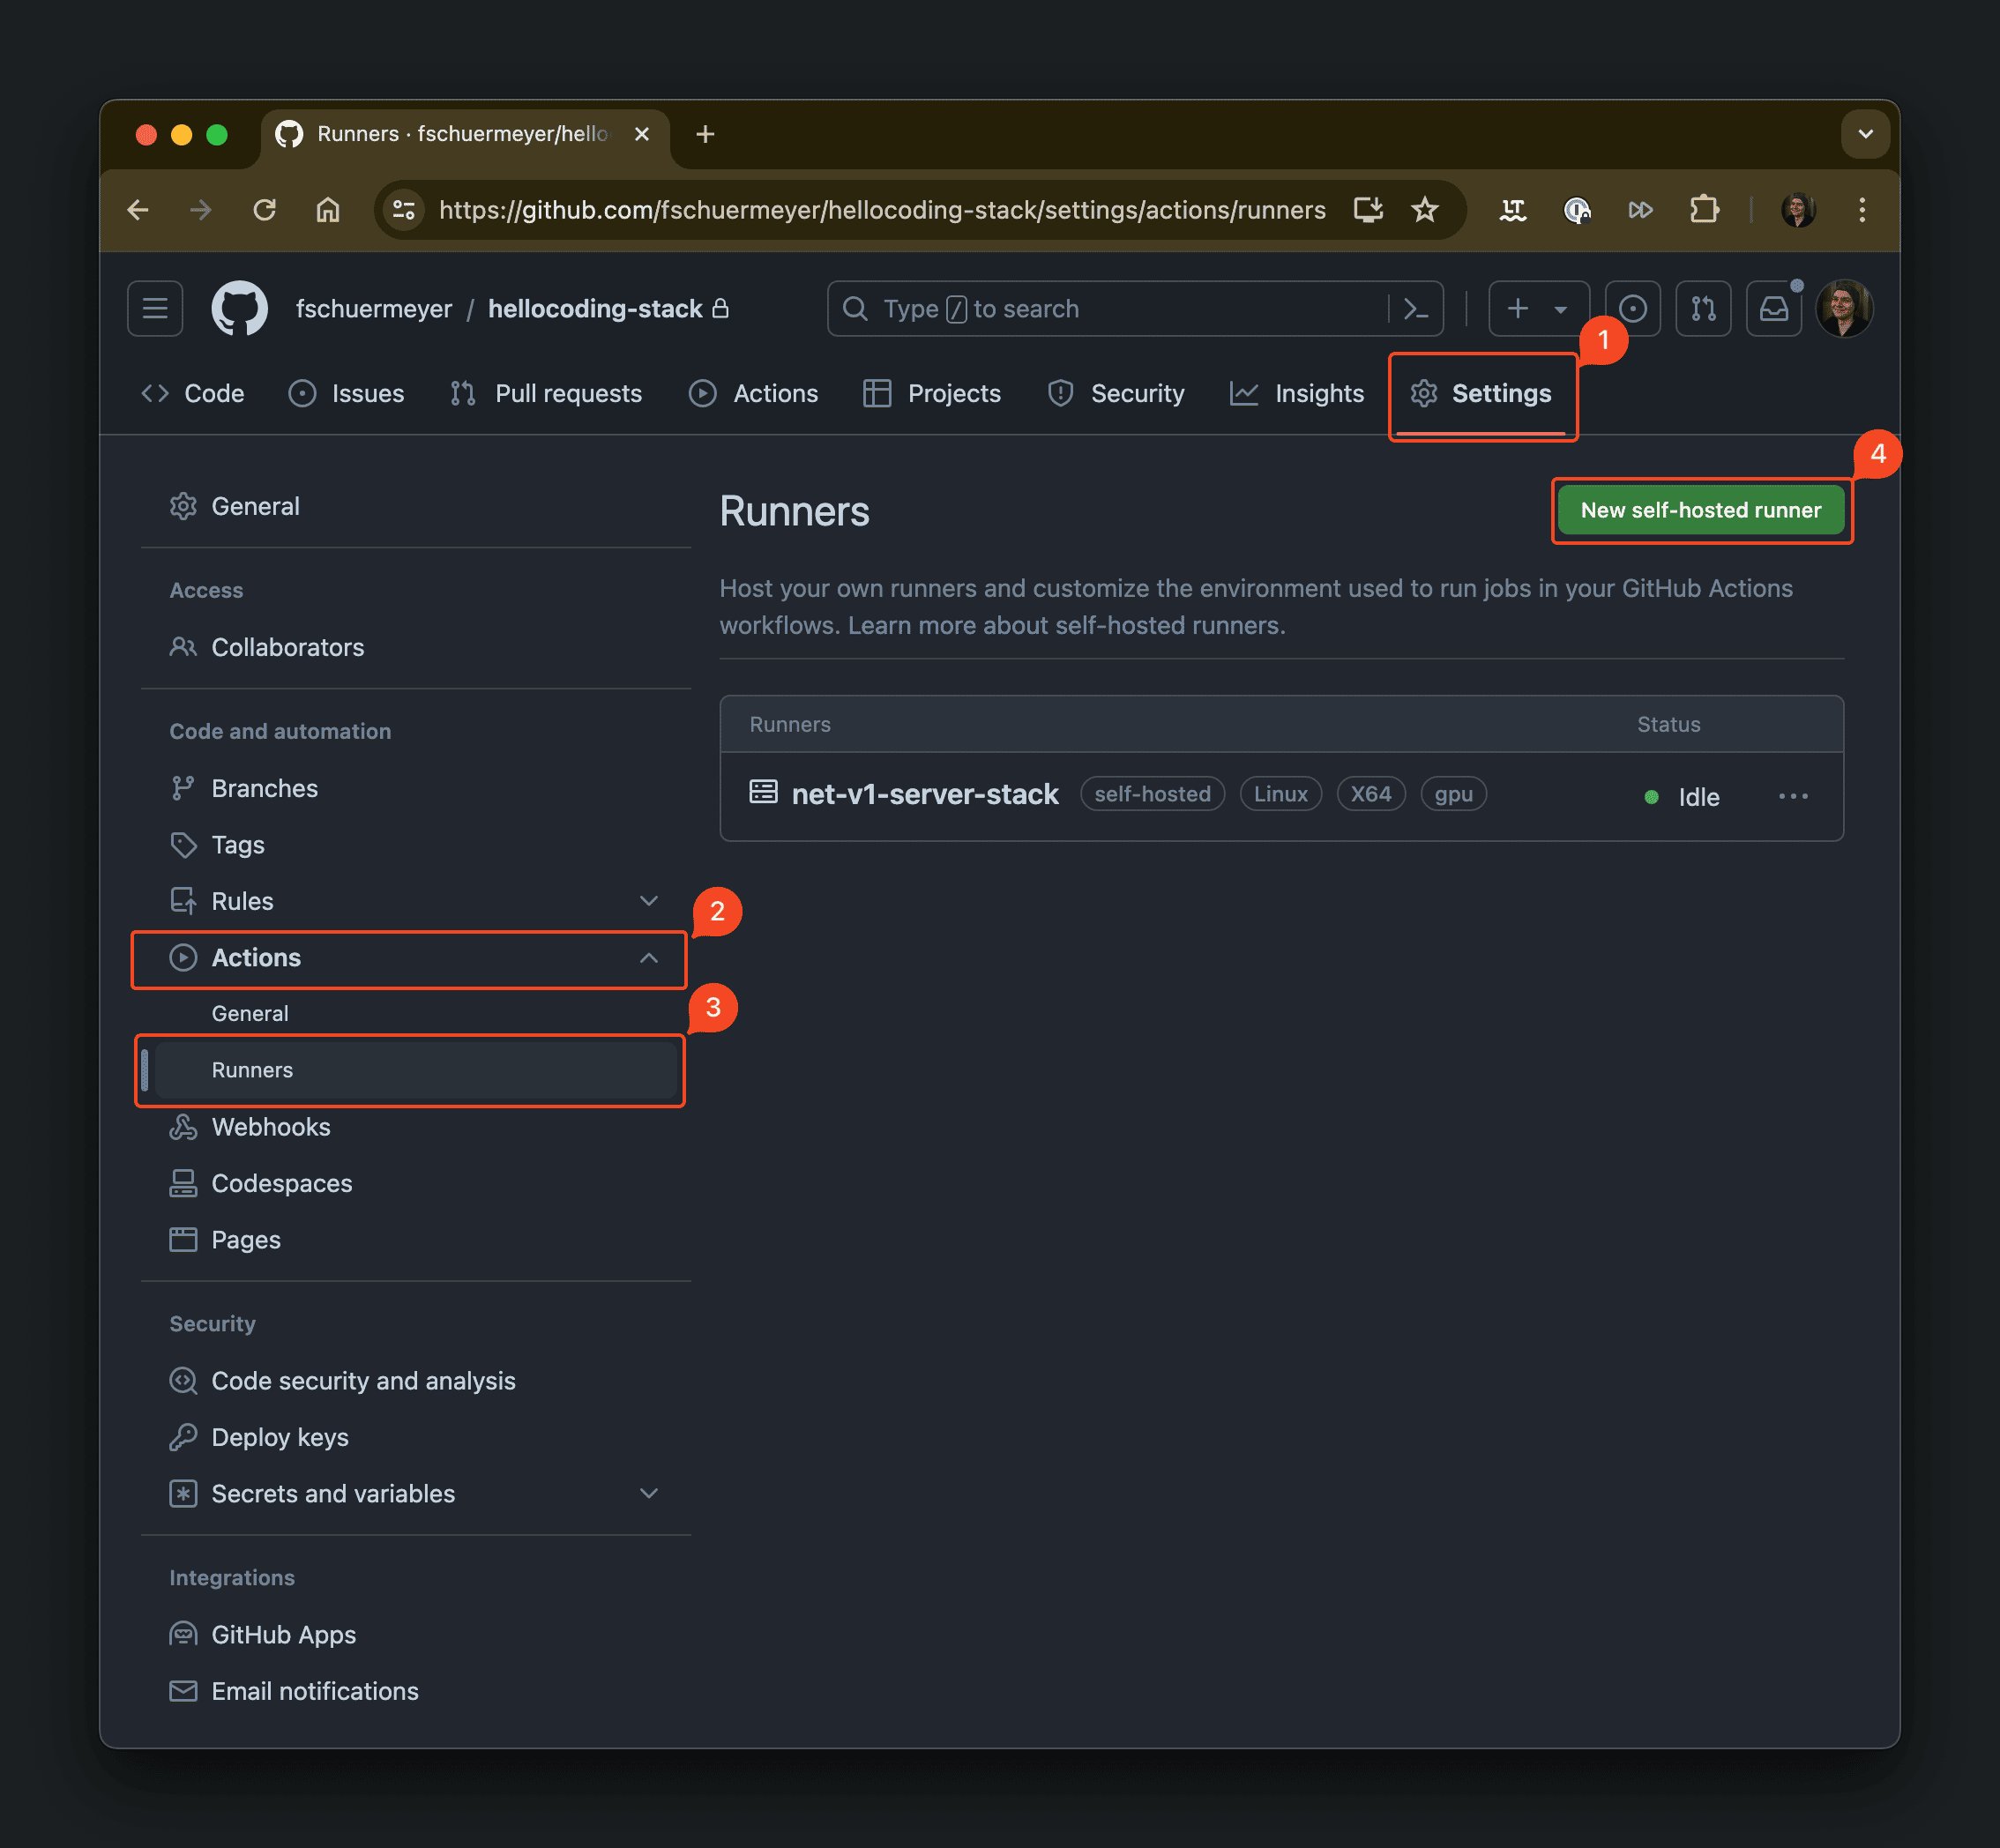Open the notifications inbox icon
The width and height of the screenshot is (2000, 1848).
click(x=1773, y=309)
